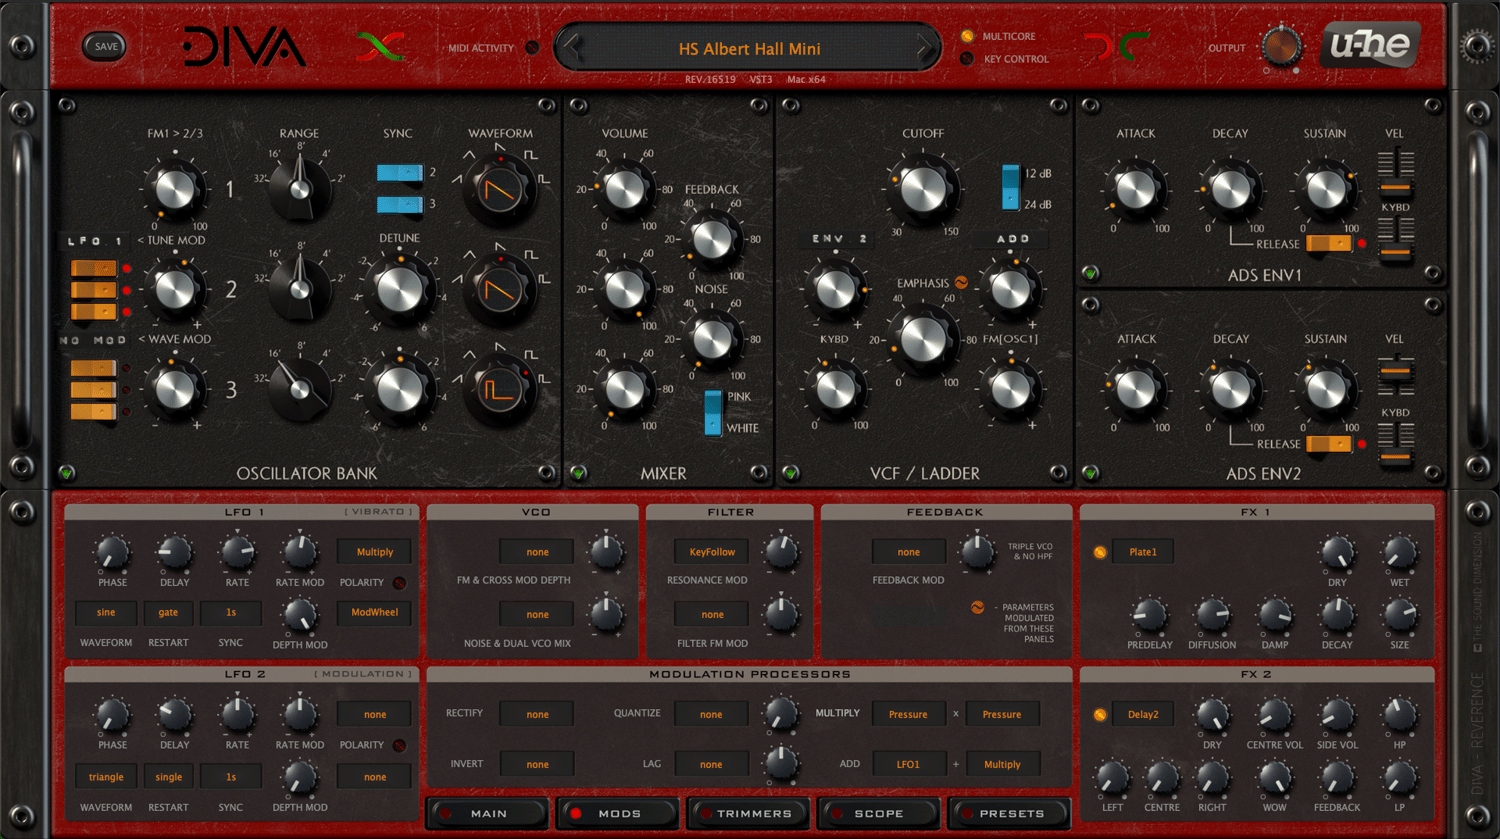Viewport: 1500px width, 839px height.
Task: Click the Output volume knob
Action: click(x=1281, y=47)
